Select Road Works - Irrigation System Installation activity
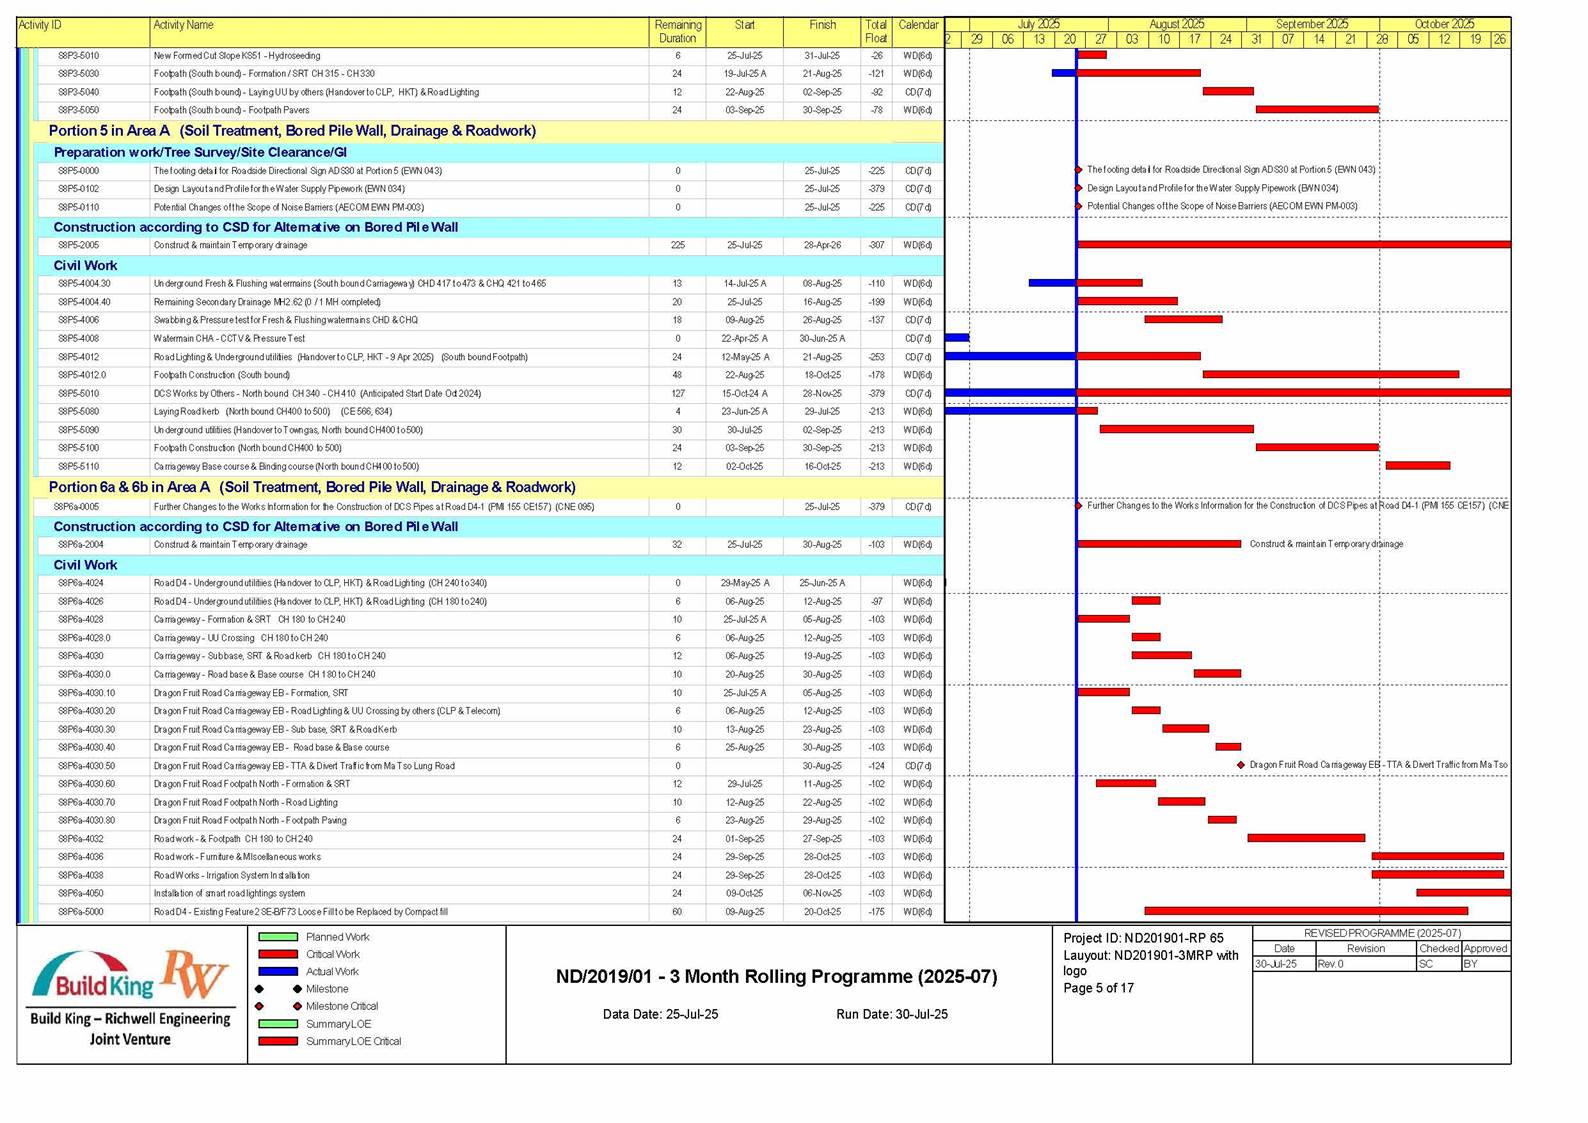Screen dimensions: 1588x1123 (231, 876)
